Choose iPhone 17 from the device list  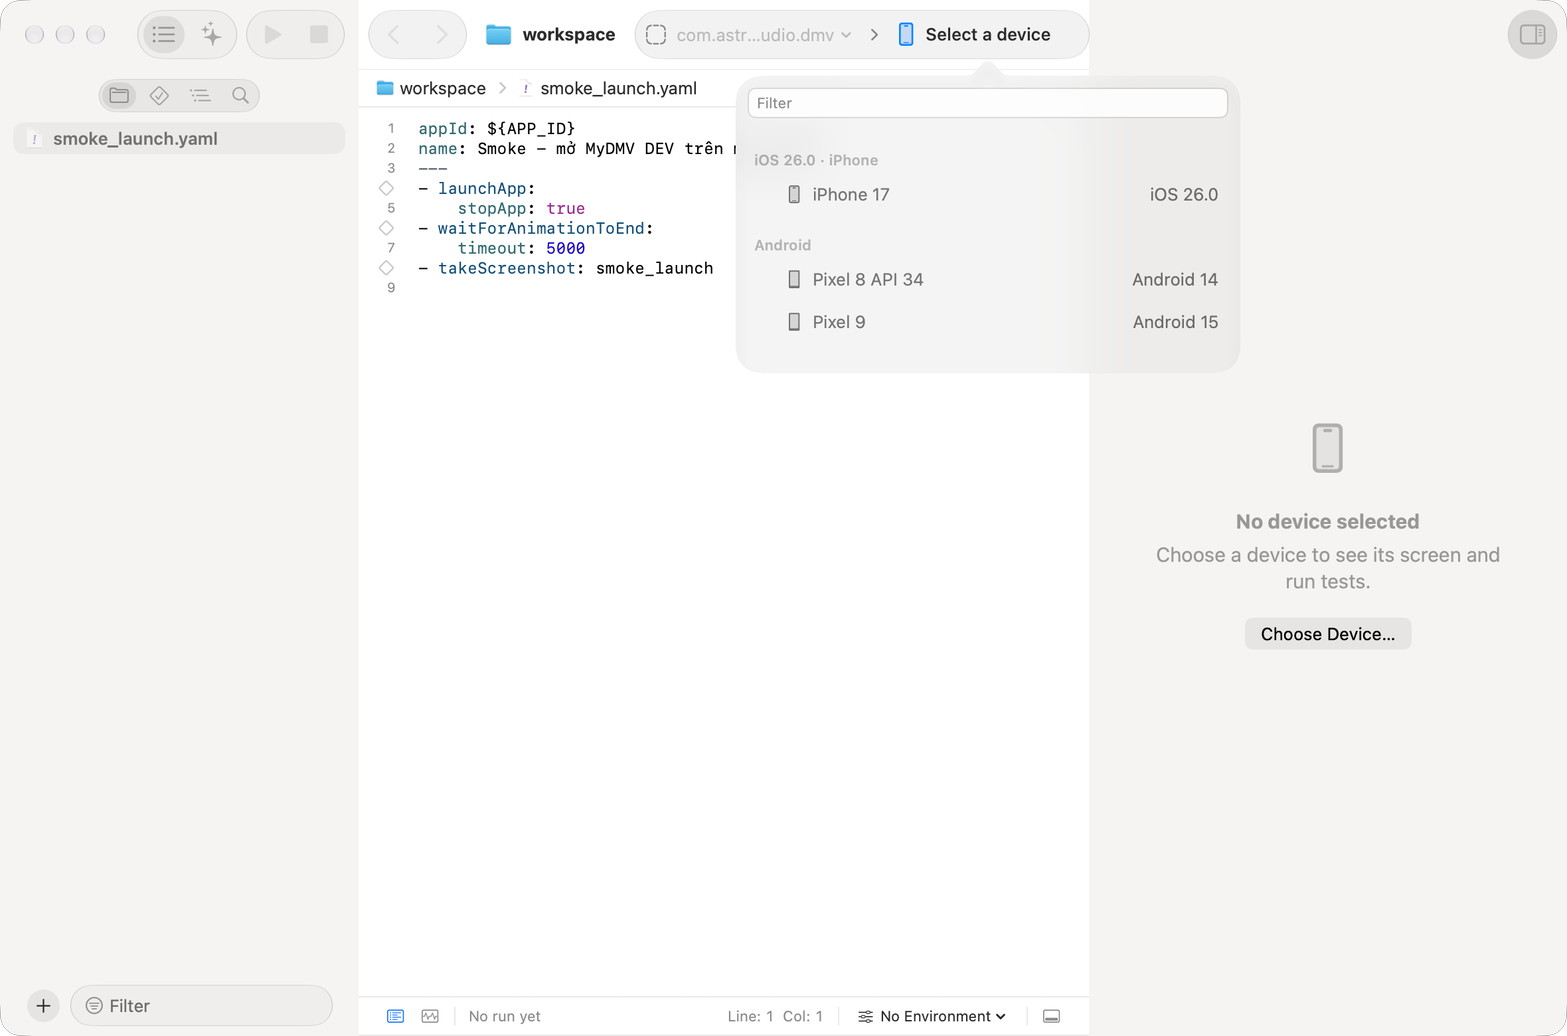(x=987, y=195)
